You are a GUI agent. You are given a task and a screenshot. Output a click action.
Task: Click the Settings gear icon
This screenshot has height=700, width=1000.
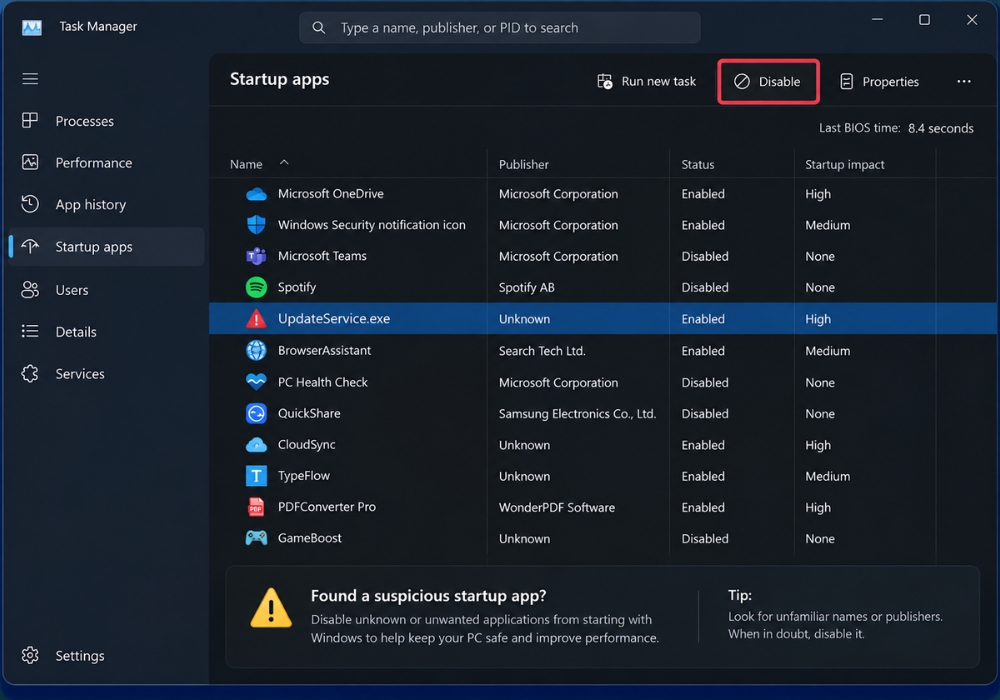30,655
